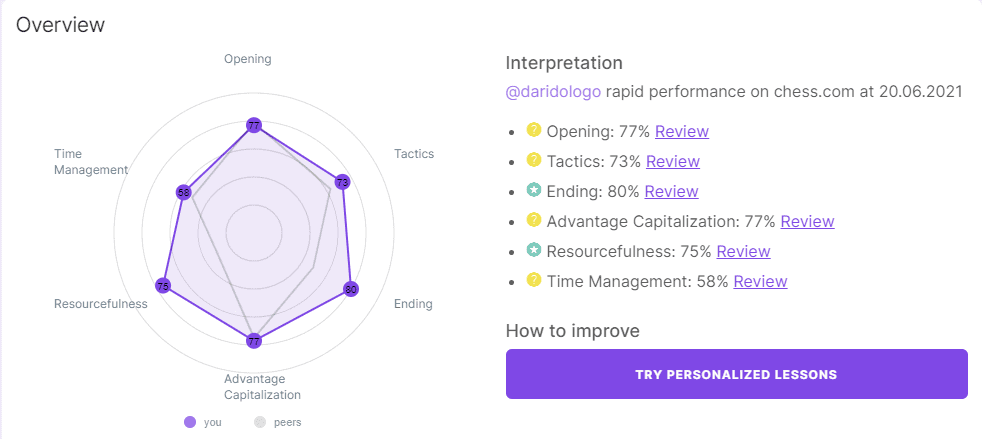Click the green star icon beside Resourcefulness
982x439 pixels.
point(534,250)
